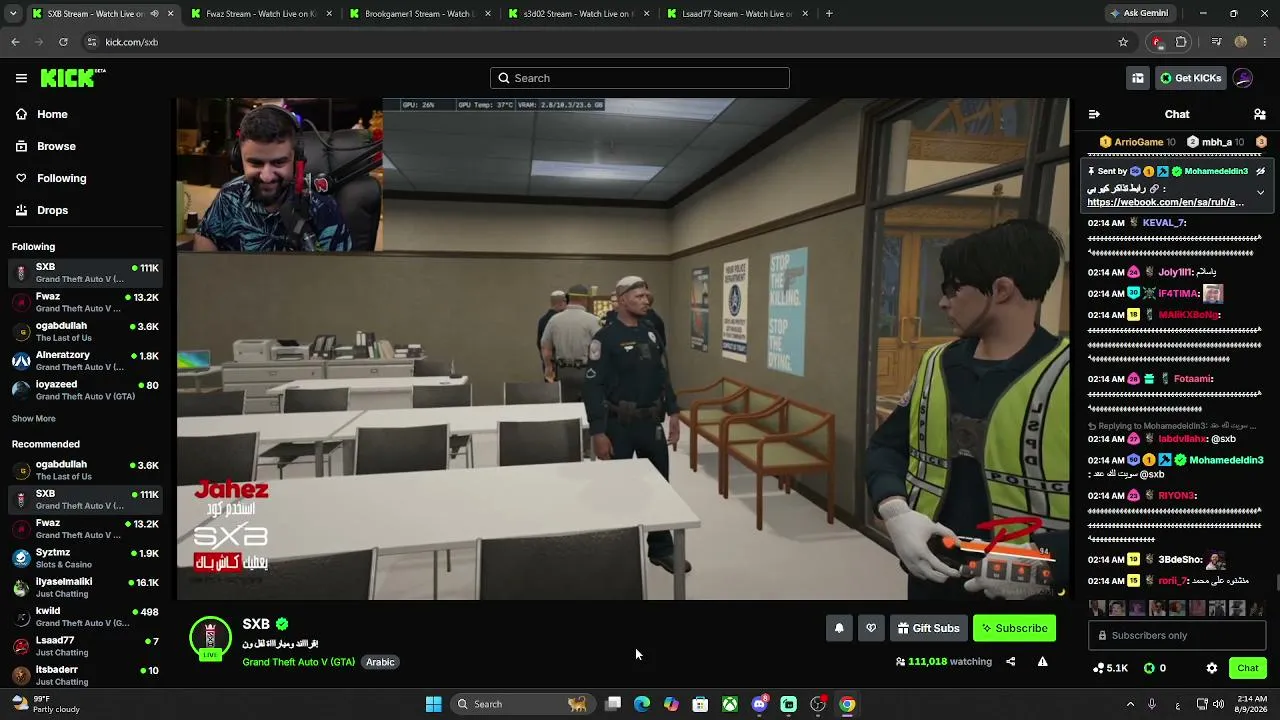1280x720 pixels.
Task: Click the SXB channel avatar
Action: coord(210,639)
